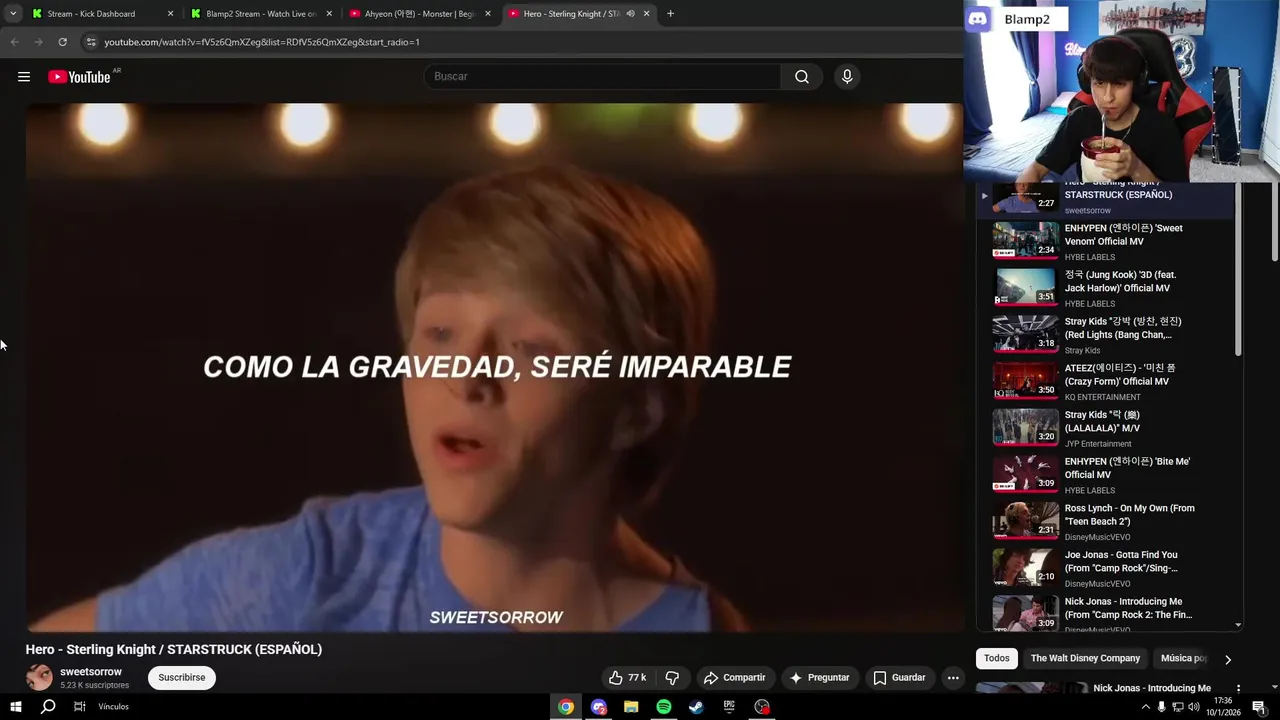Click the Discord logo in the Blamp2 overlay

(978, 19)
